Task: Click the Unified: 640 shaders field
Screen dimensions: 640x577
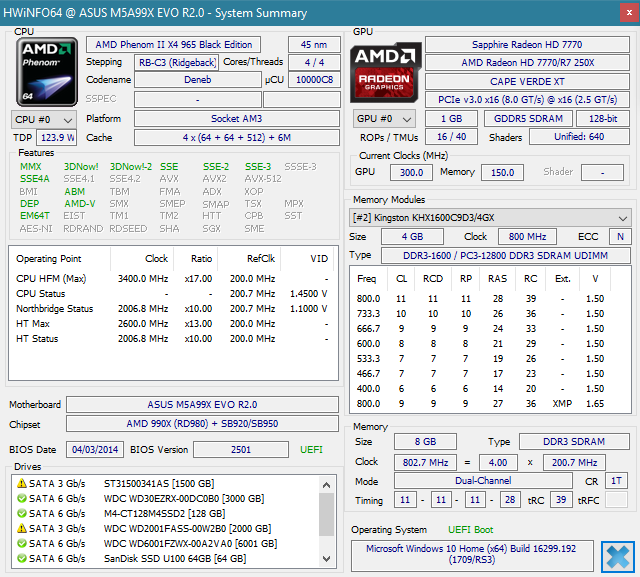Action: (579, 137)
